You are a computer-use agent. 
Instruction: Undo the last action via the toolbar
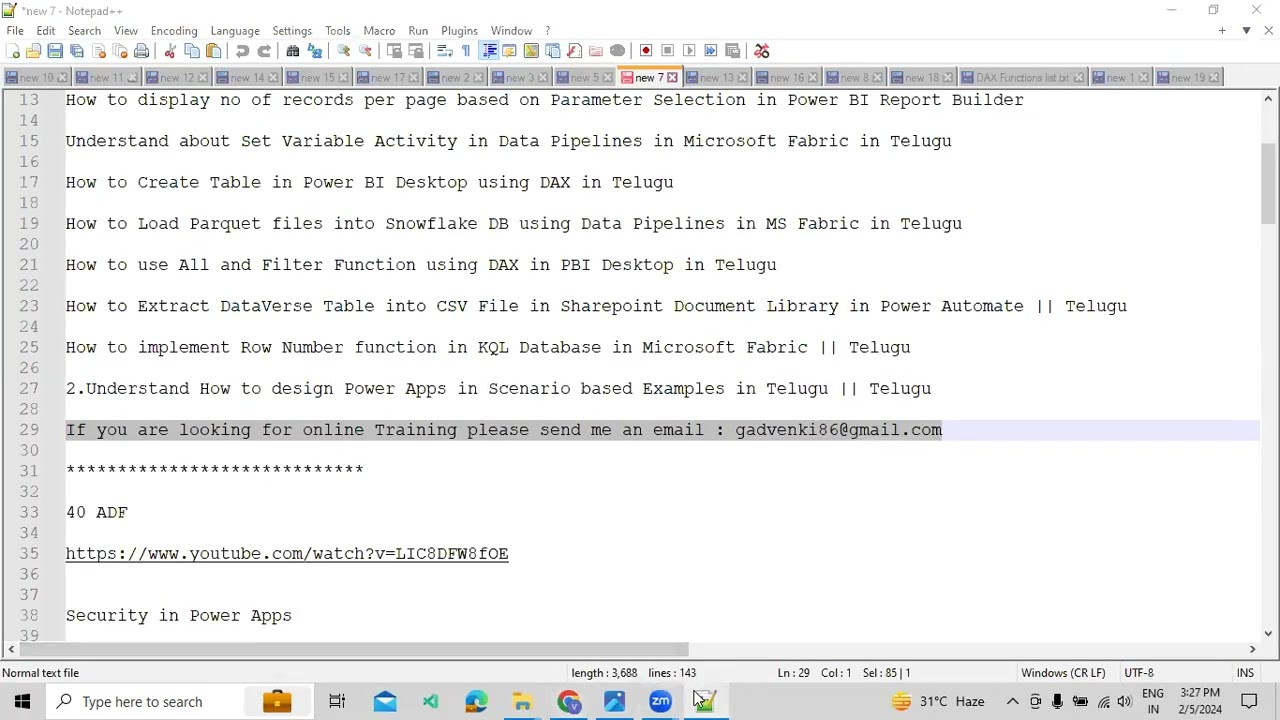(242, 51)
